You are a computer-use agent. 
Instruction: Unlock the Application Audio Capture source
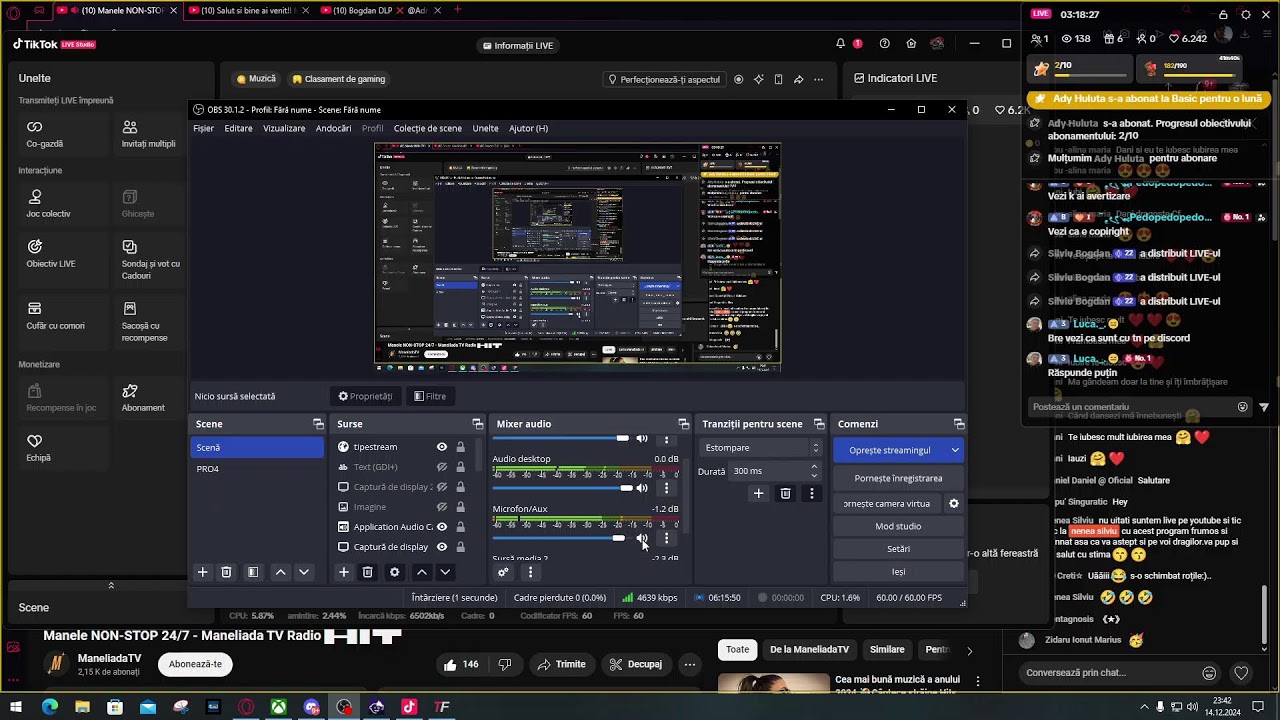pyautogui.click(x=460, y=527)
